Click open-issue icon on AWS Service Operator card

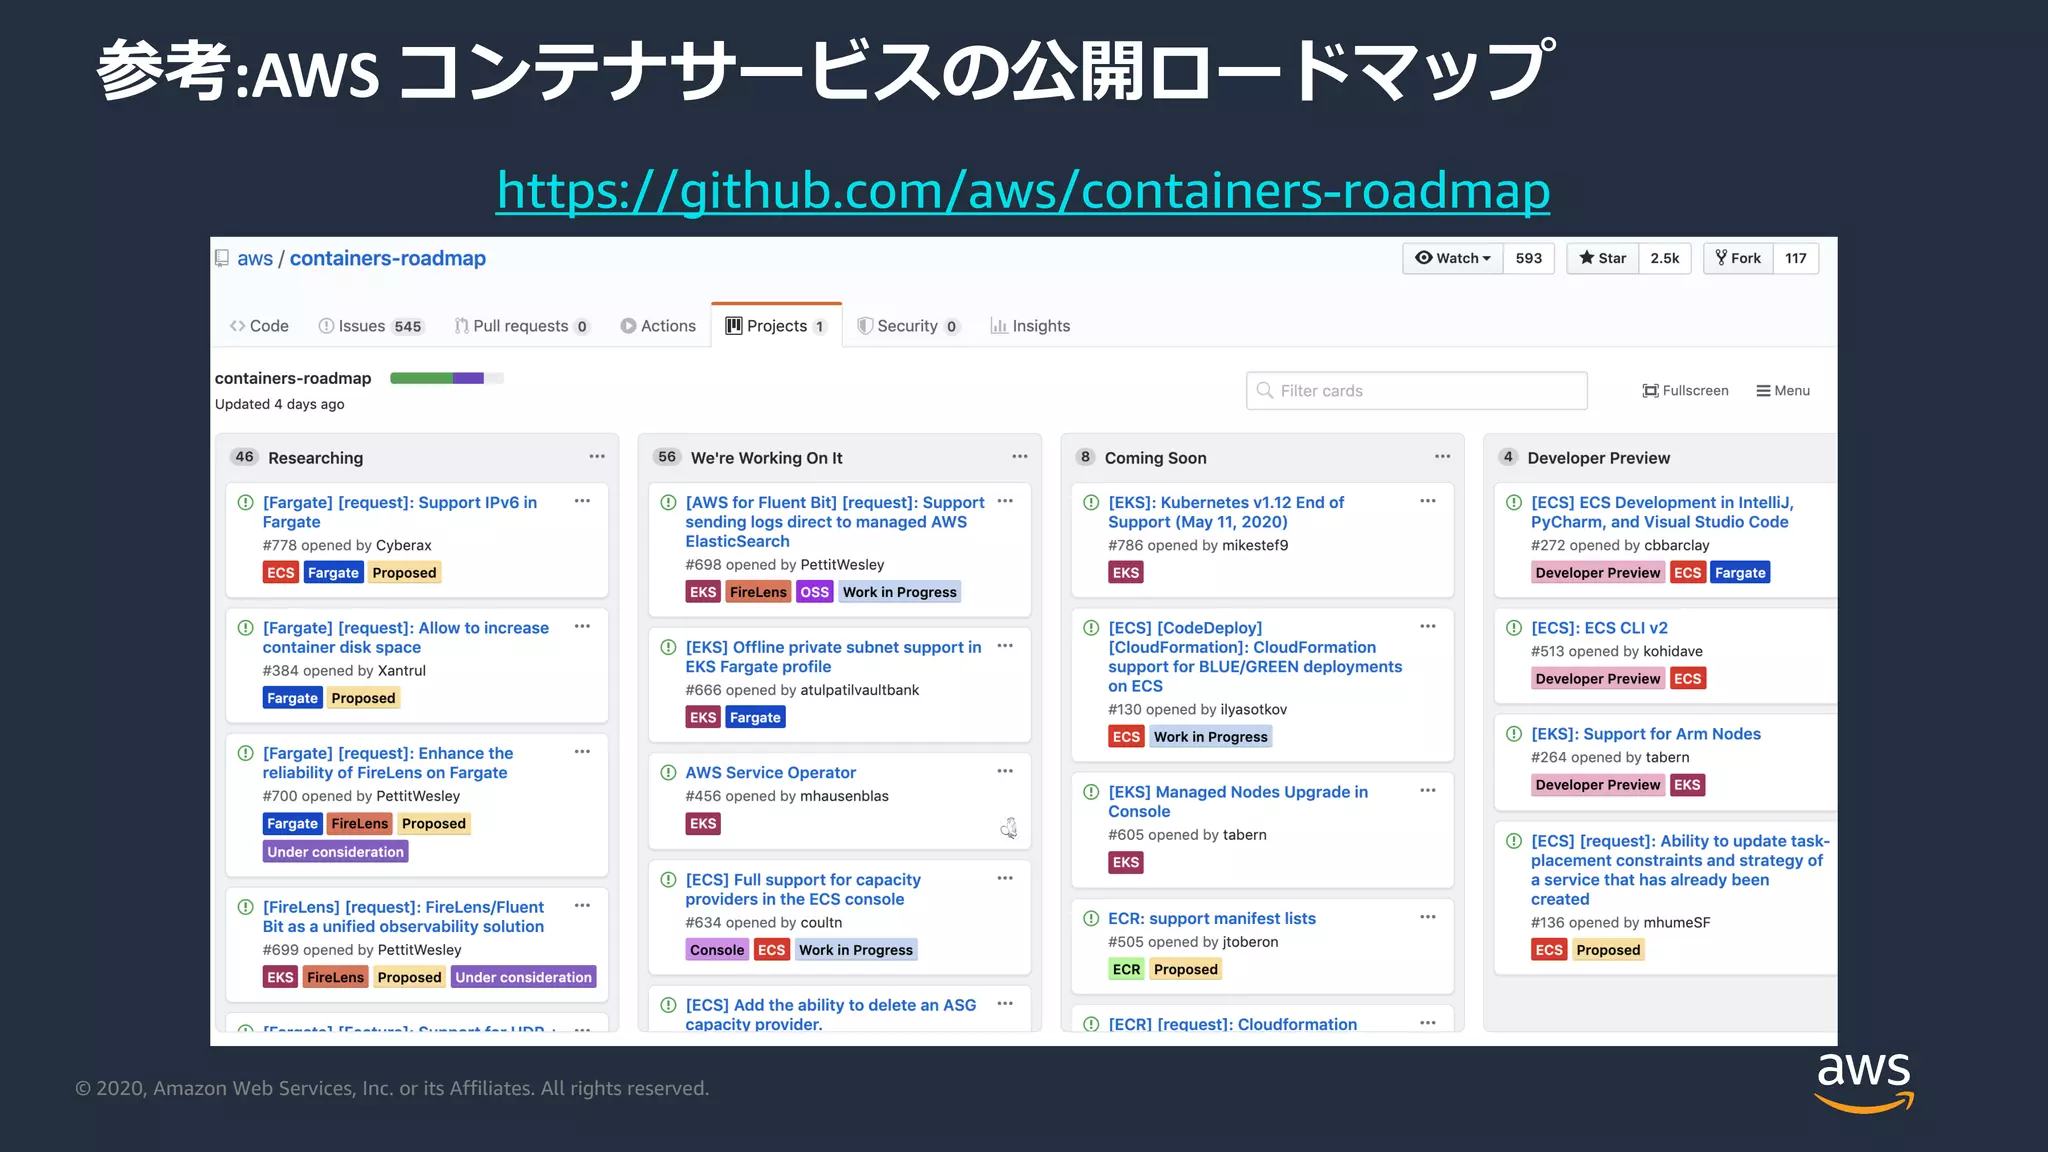668,772
